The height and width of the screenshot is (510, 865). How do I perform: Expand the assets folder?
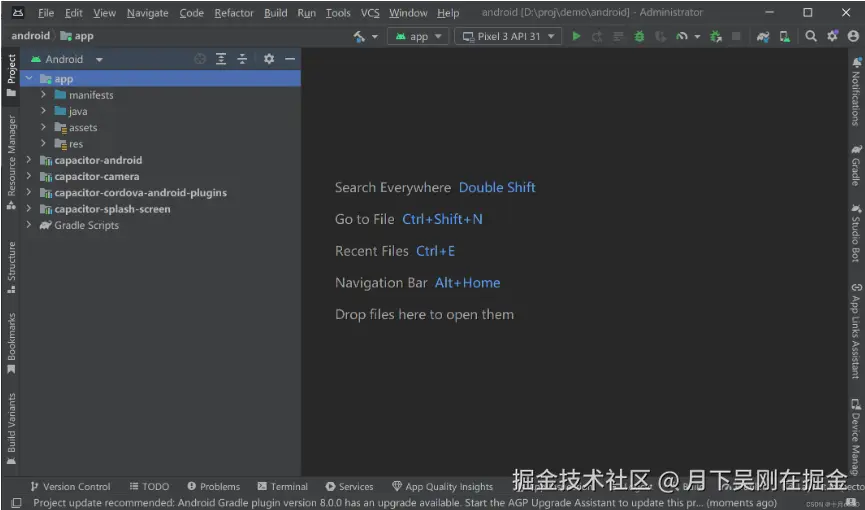(43, 127)
